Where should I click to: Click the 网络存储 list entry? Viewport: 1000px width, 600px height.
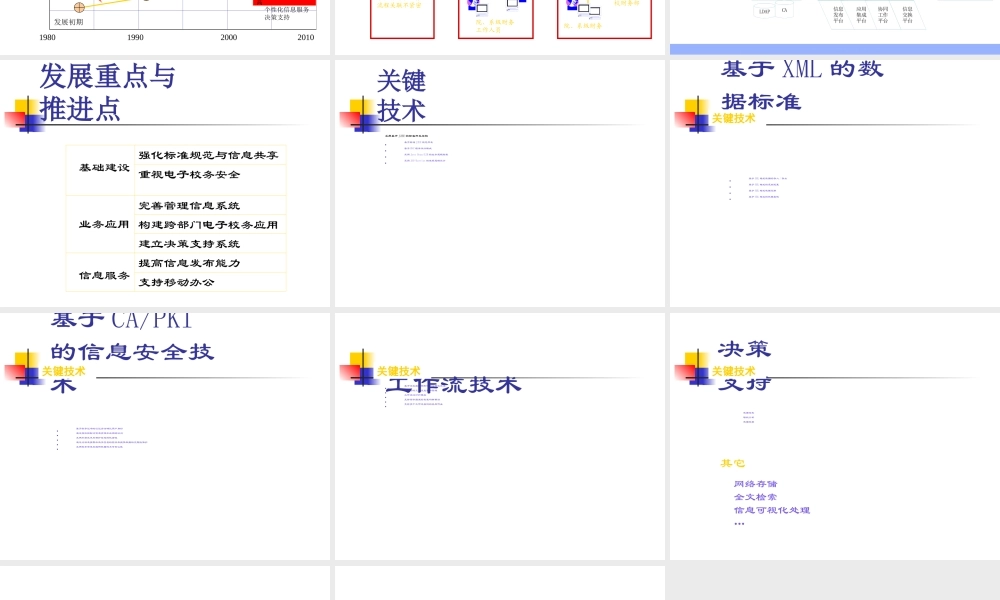pyautogui.click(x=754, y=484)
